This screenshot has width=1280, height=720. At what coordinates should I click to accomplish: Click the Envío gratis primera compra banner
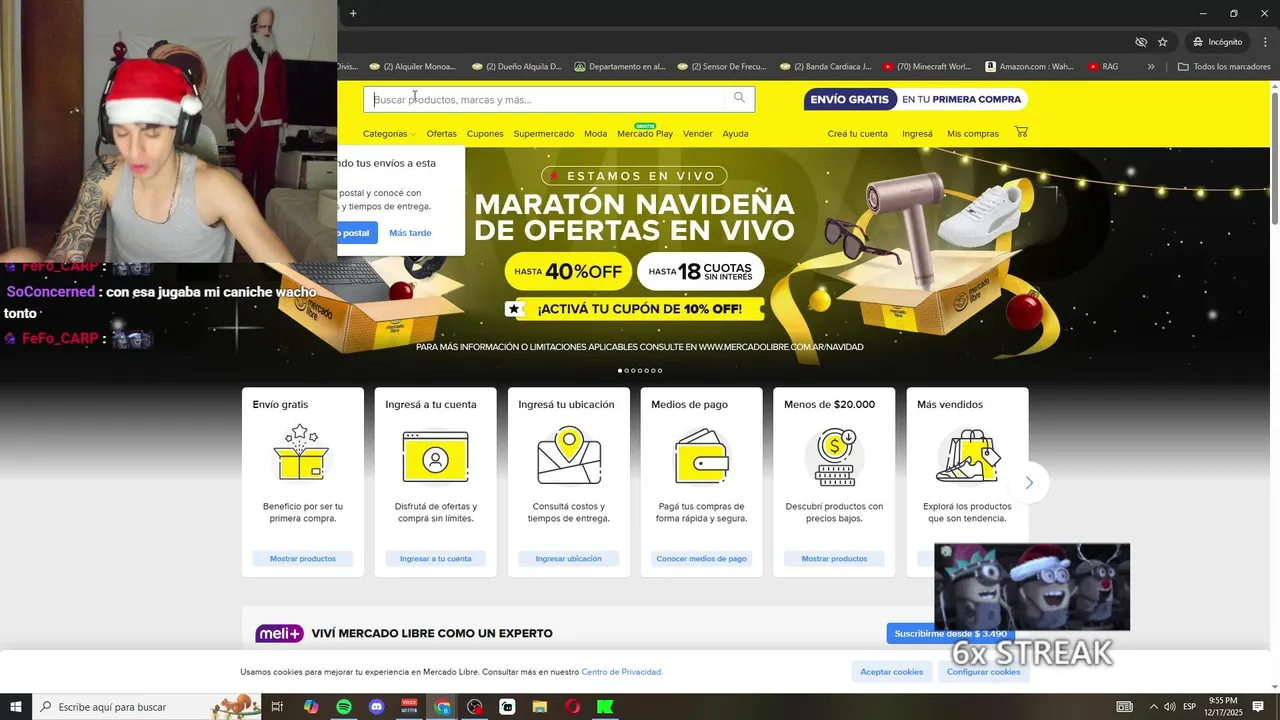915,99
